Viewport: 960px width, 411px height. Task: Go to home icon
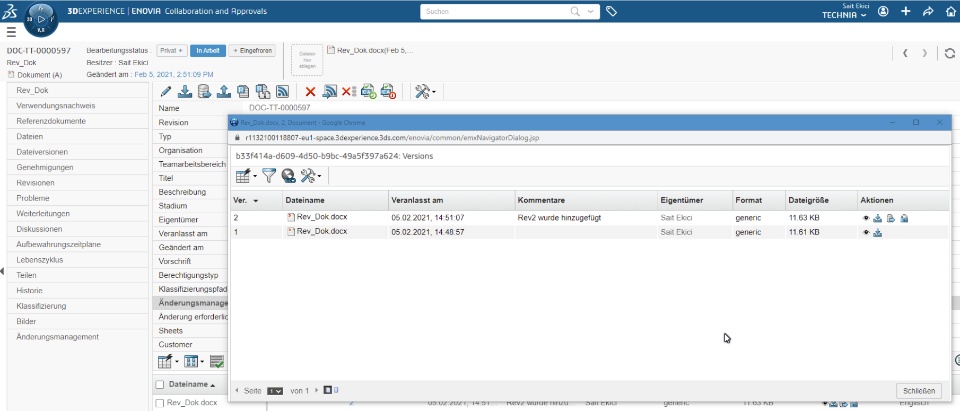point(950,11)
